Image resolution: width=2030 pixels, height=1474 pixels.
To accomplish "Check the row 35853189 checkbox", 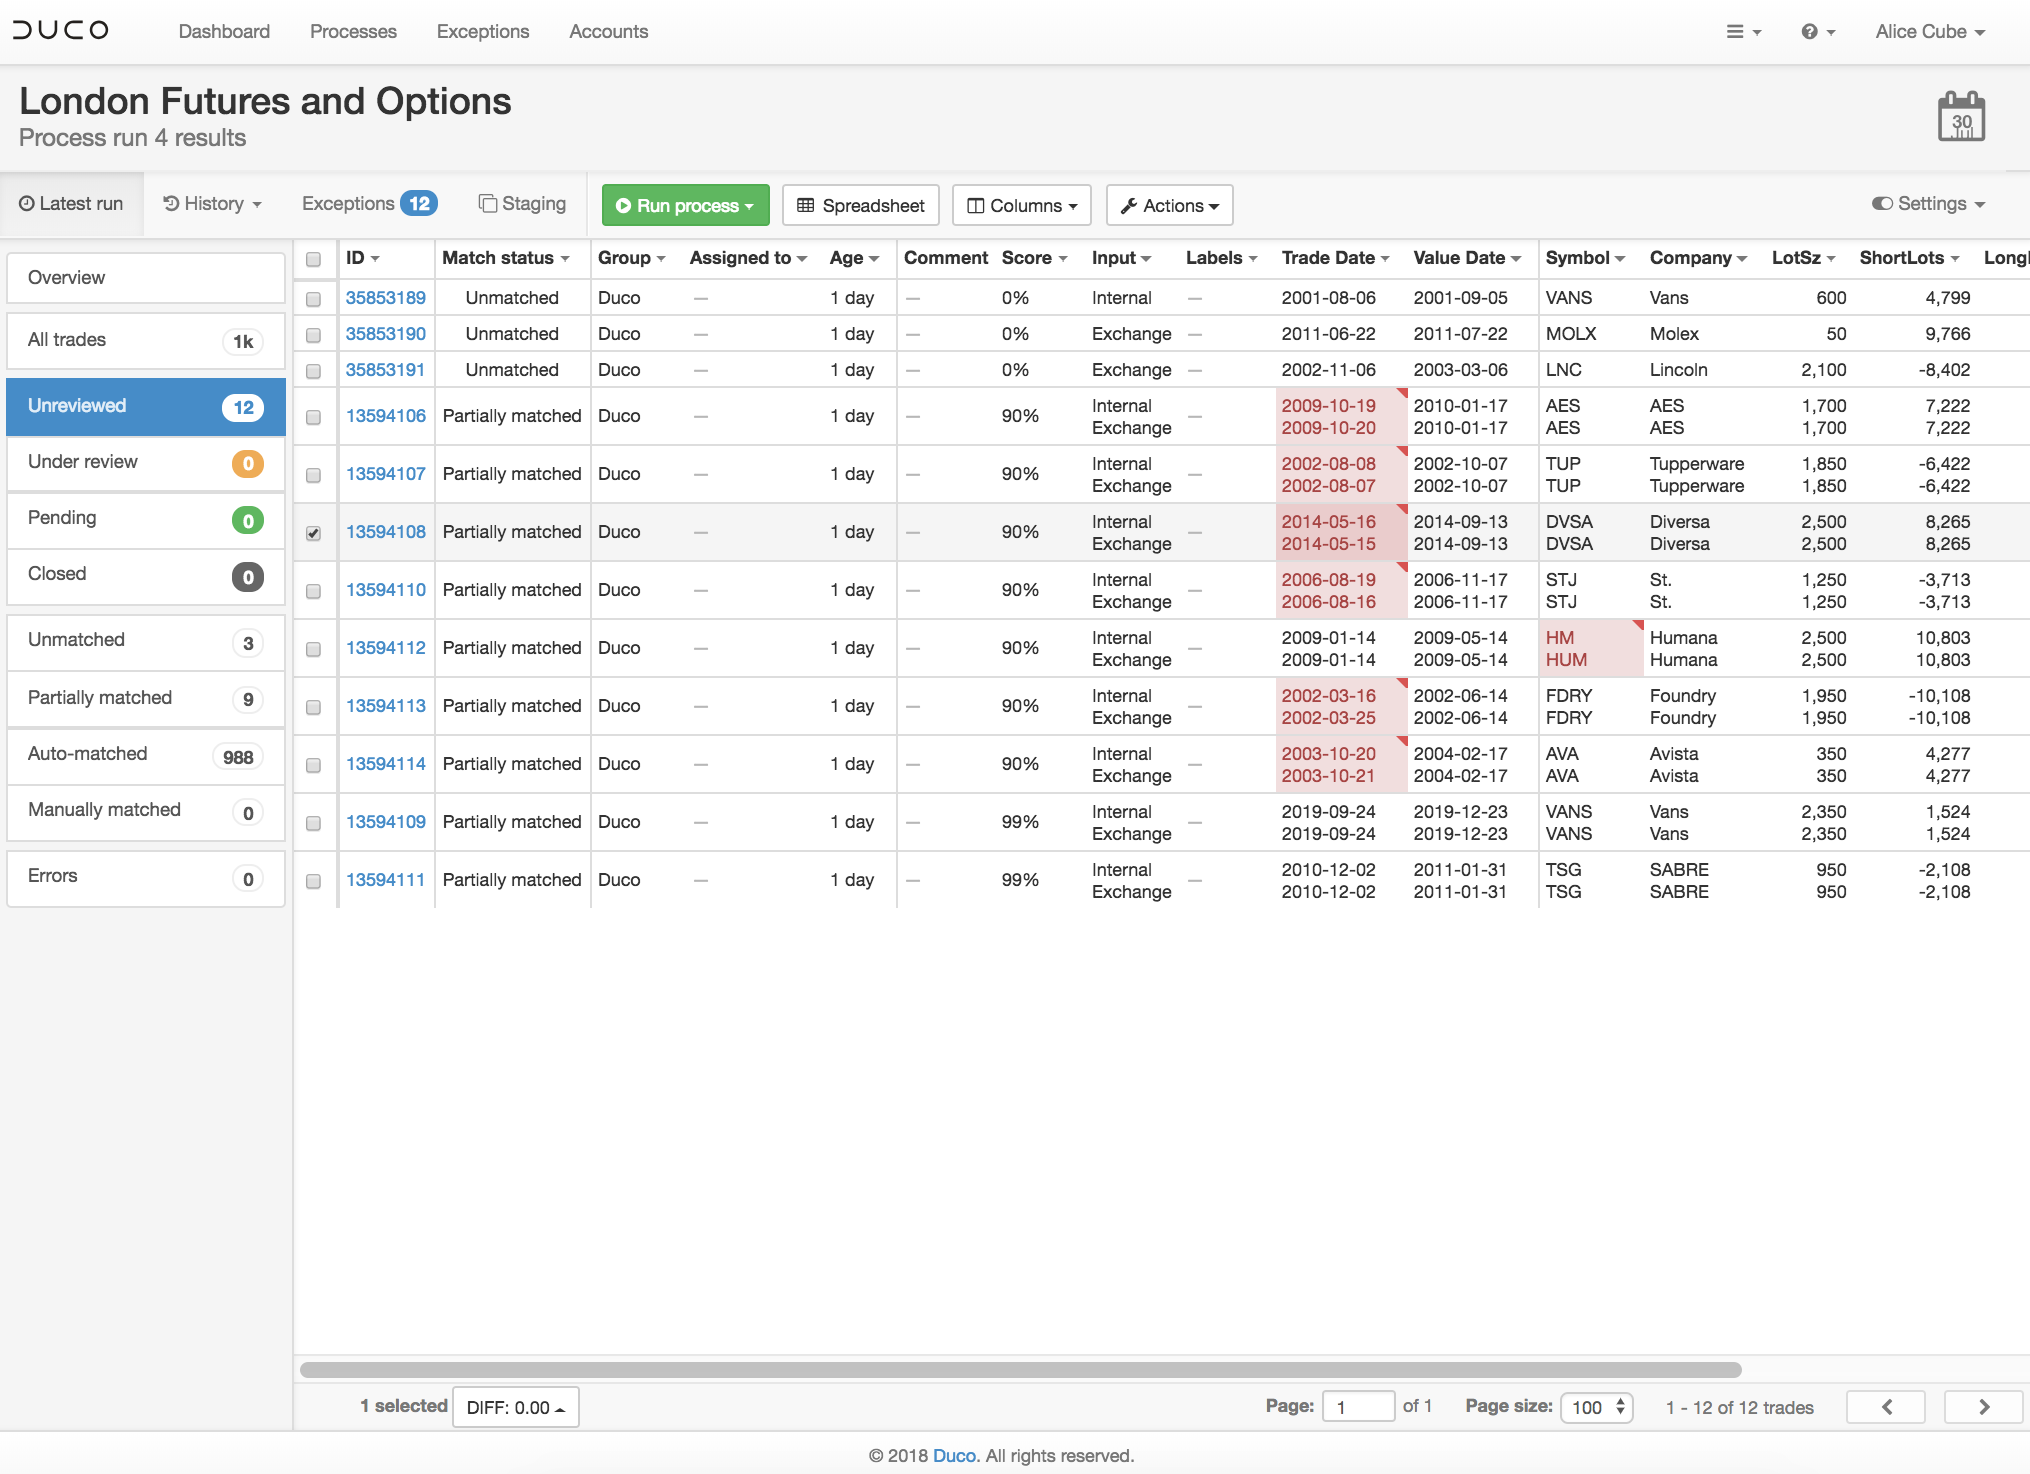I will click(x=313, y=299).
